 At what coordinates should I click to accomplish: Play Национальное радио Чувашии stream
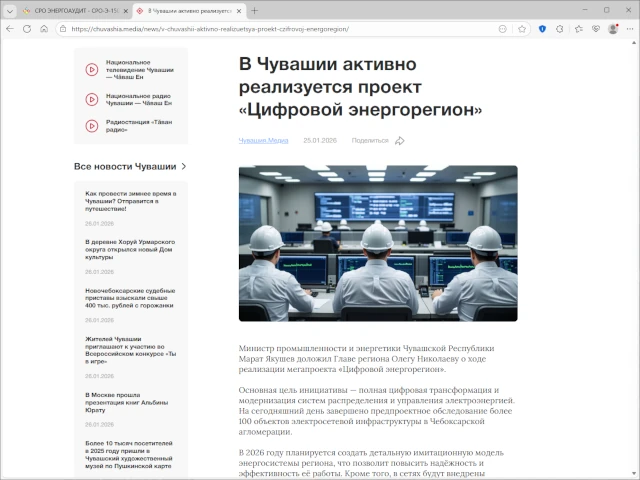click(92, 99)
